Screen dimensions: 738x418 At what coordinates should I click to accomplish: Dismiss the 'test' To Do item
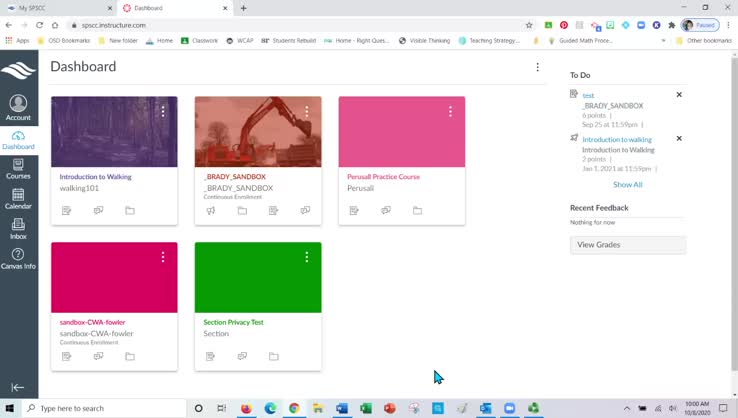click(x=679, y=95)
